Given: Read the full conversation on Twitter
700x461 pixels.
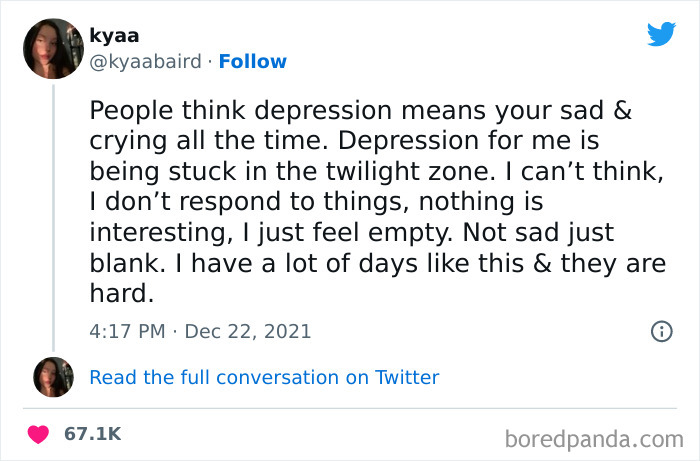Looking at the screenshot, I should (264, 377).
